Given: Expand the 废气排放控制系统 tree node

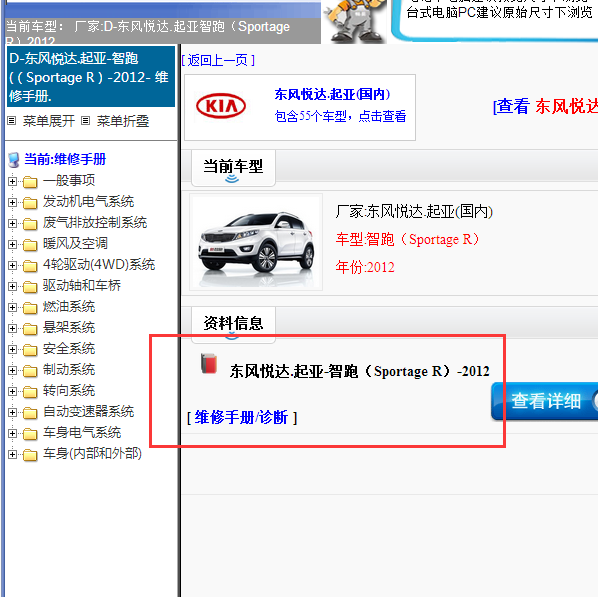Looking at the screenshot, I should pos(12,223).
